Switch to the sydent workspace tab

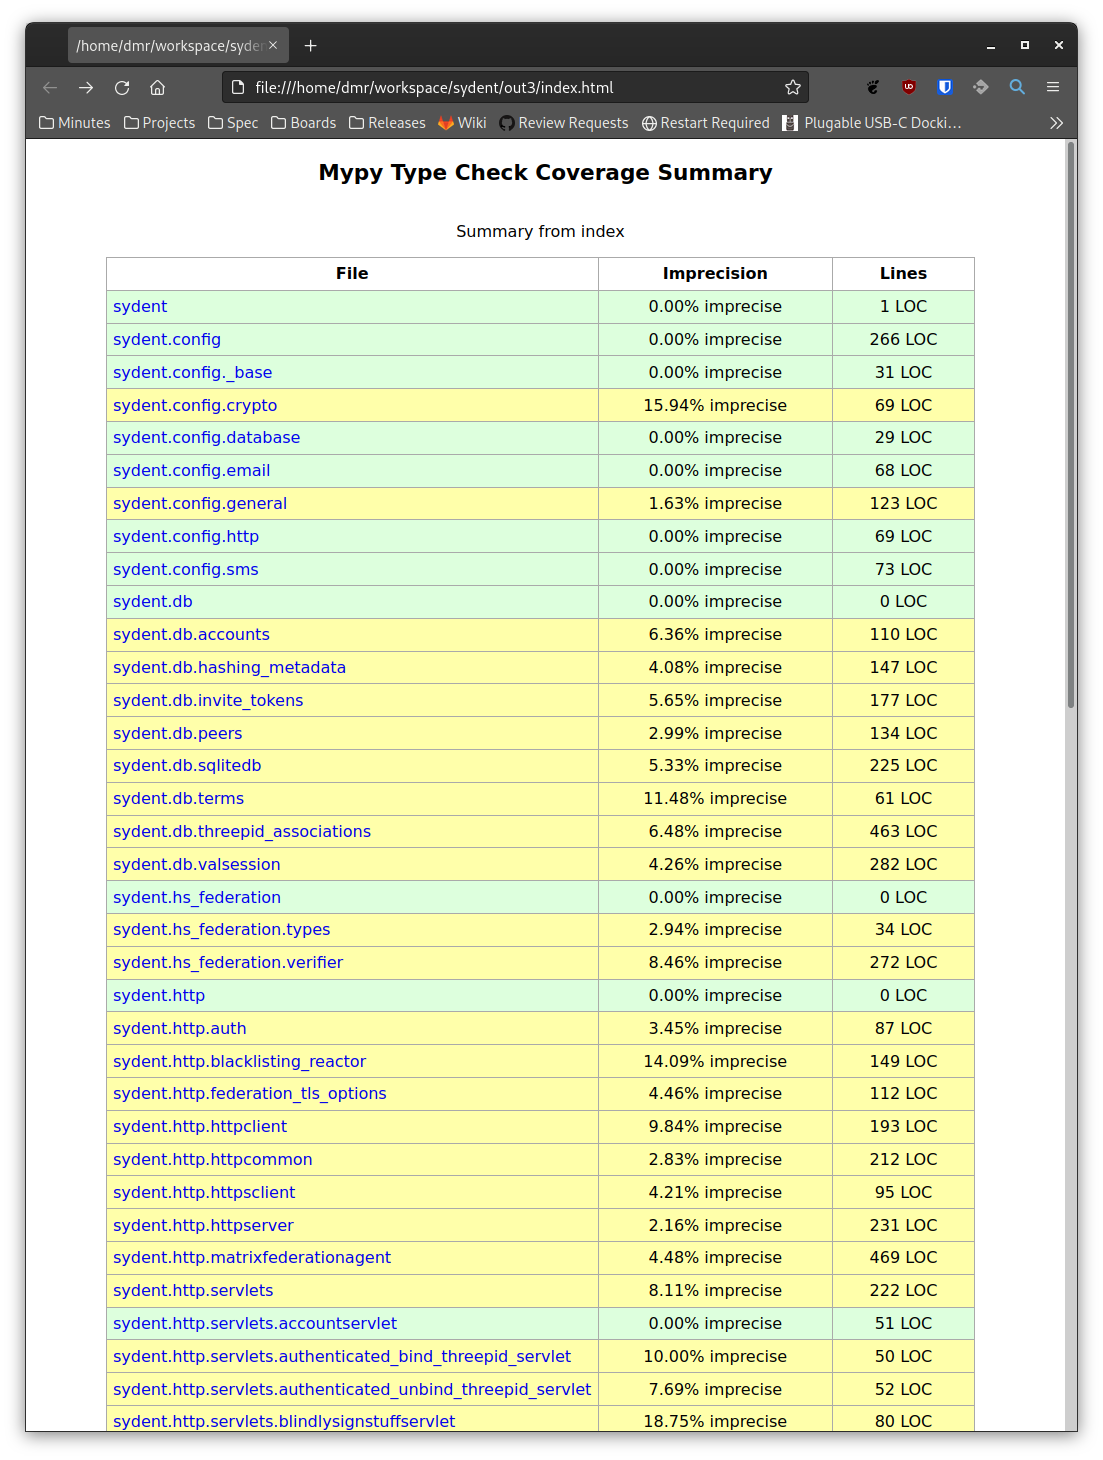tap(170, 45)
